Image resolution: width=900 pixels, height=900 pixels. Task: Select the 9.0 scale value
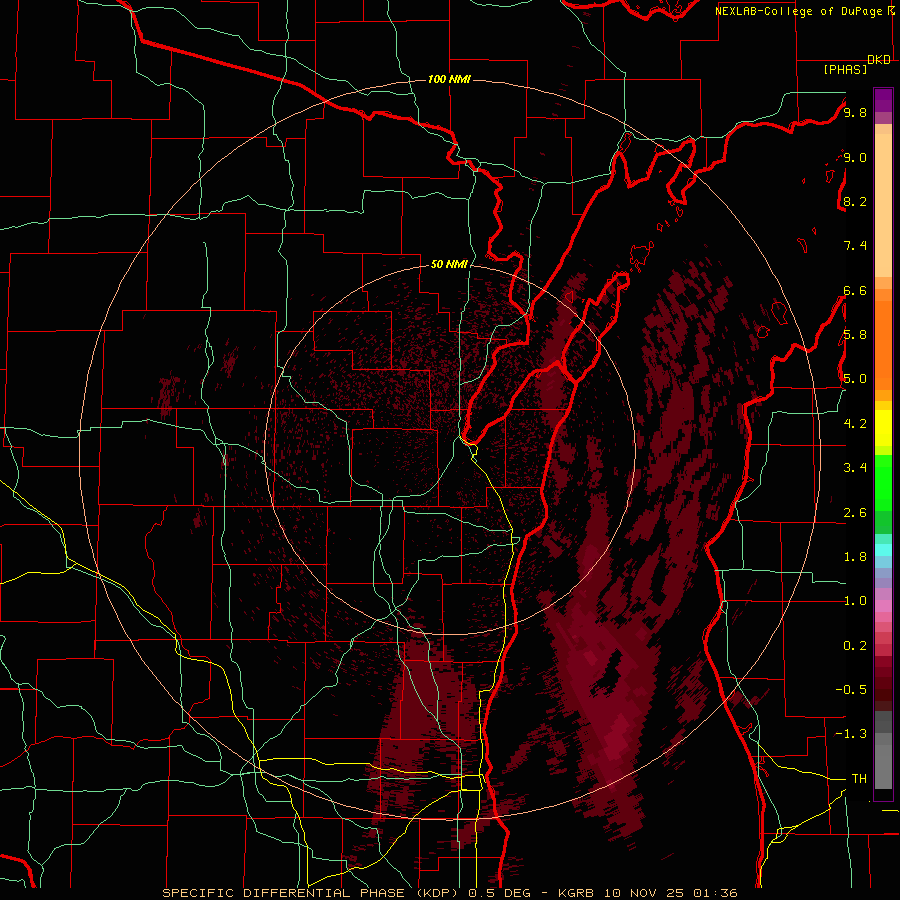coord(855,157)
